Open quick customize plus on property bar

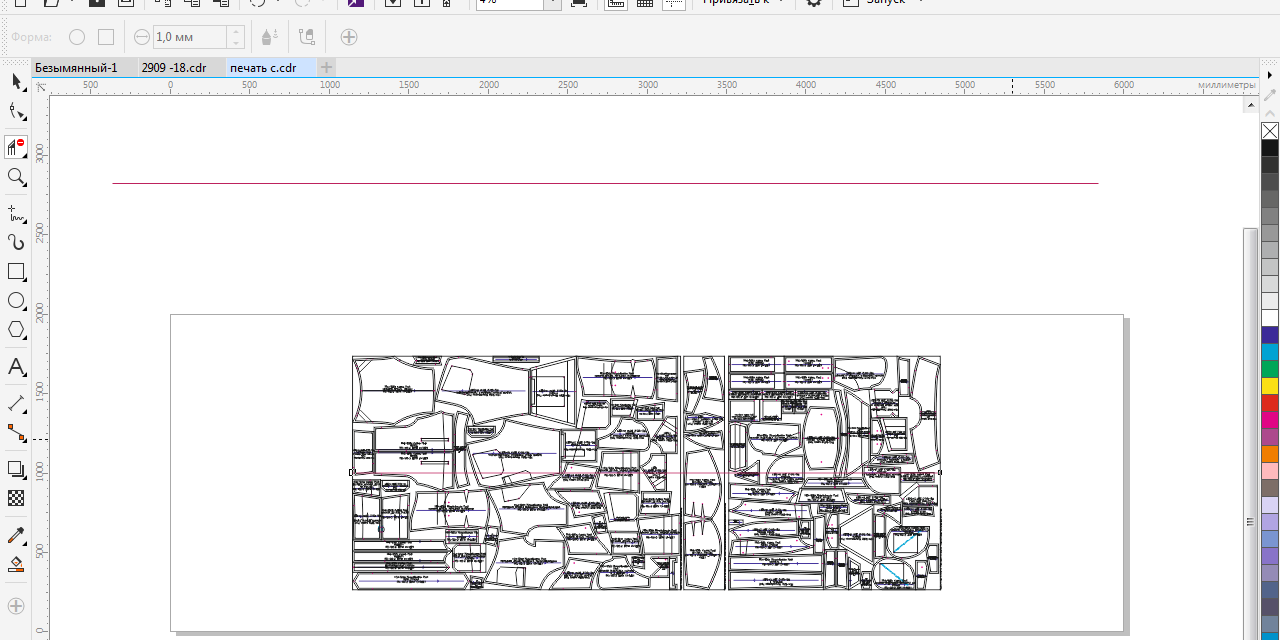(x=348, y=37)
